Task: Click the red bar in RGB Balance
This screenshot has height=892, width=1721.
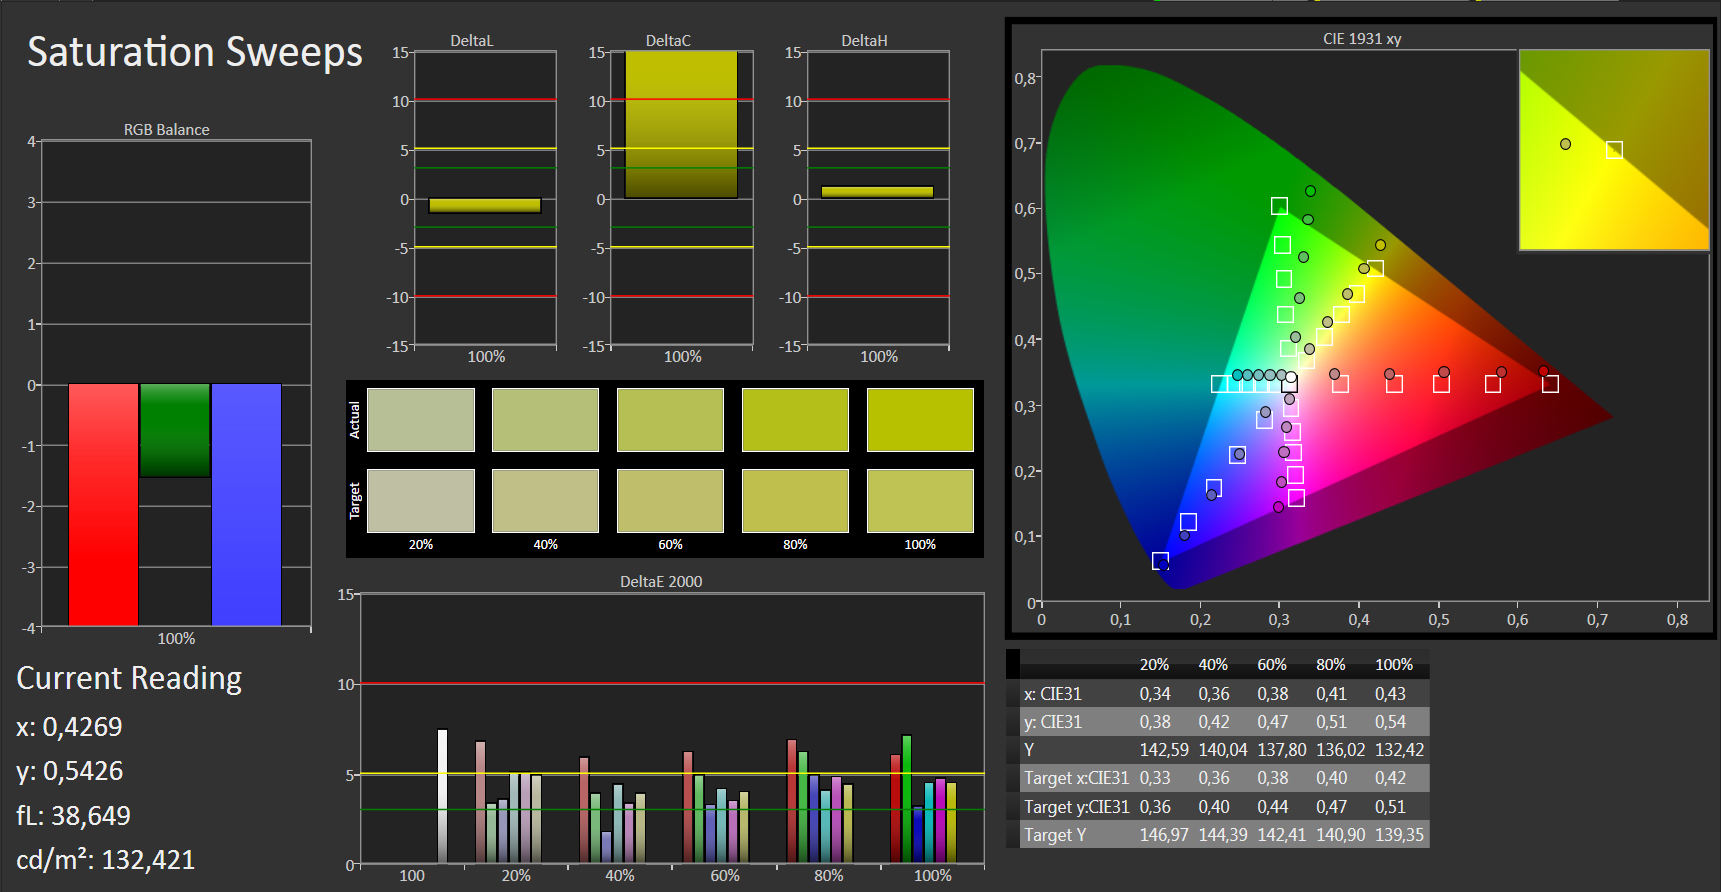Action: (104, 505)
